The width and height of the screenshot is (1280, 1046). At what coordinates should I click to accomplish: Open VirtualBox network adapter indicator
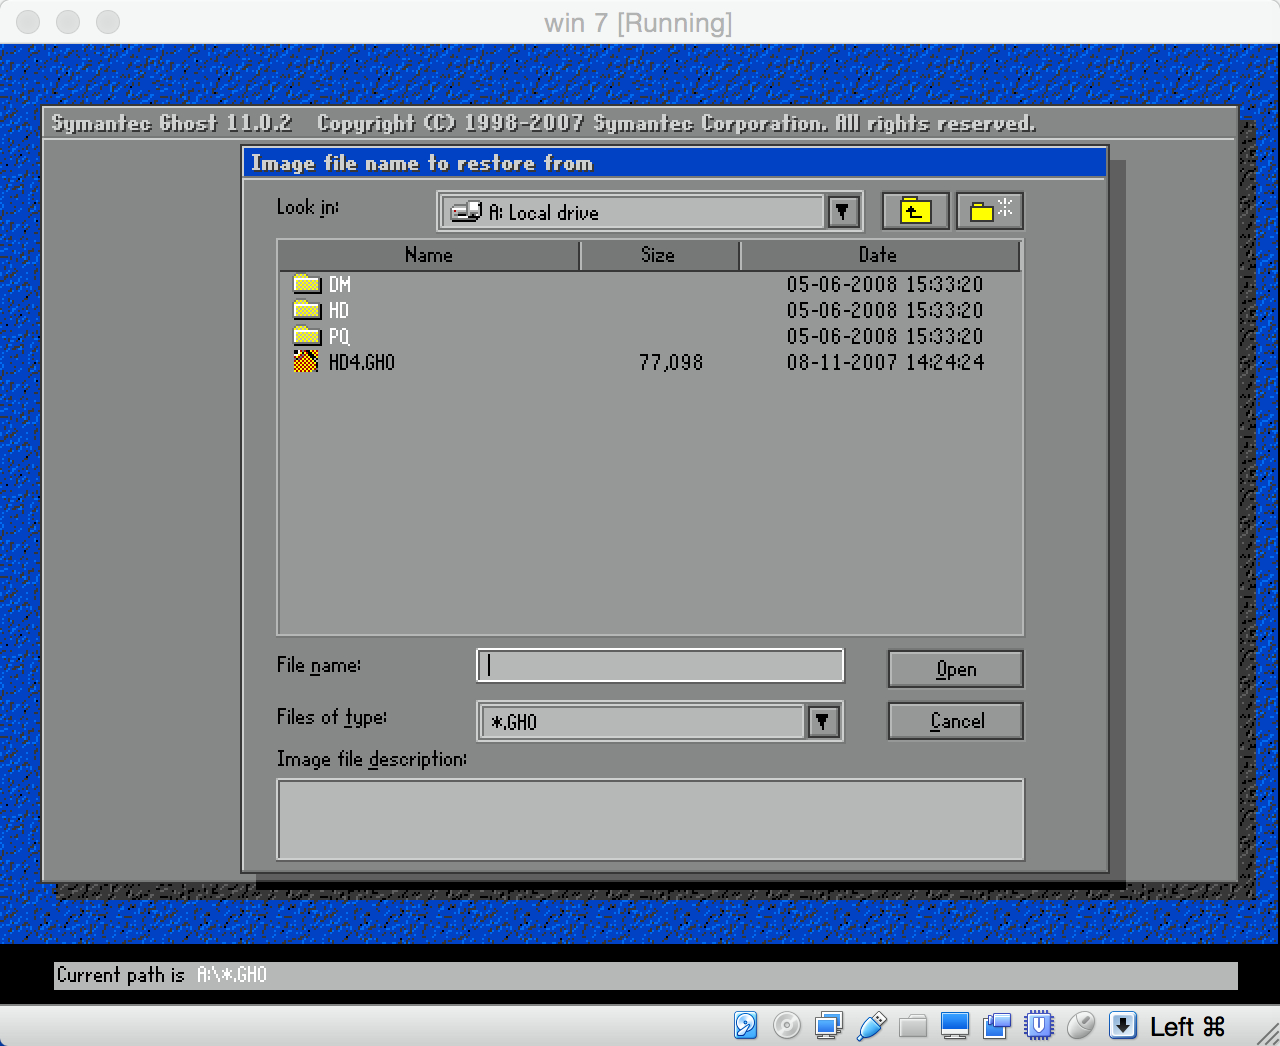point(829,1025)
